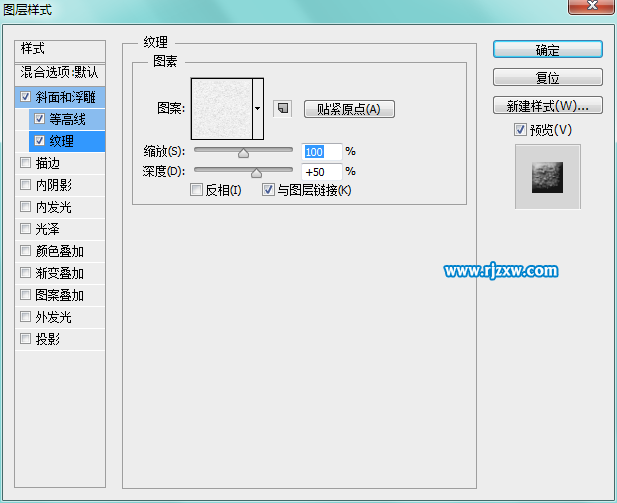This screenshot has height=503, width=617.
Task: Toggle the 预览(V) preview checkbox
Action: pos(520,129)
